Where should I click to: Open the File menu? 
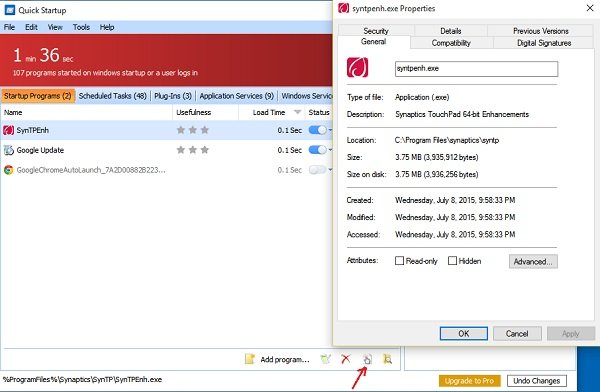coord(9,27)
